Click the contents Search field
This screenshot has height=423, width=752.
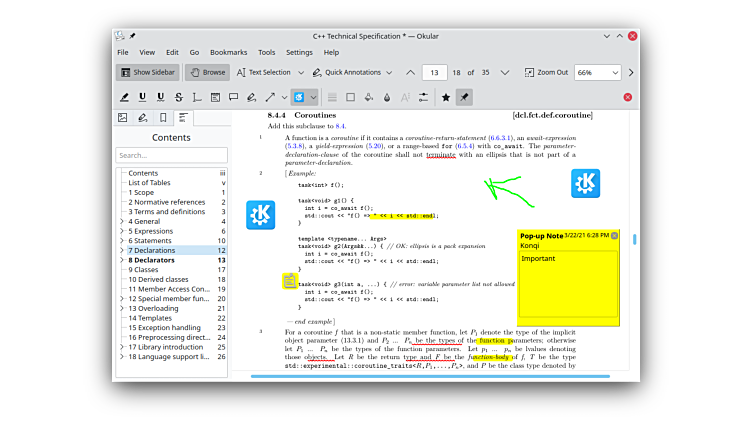pyautogui.click(x=171, y=155)
